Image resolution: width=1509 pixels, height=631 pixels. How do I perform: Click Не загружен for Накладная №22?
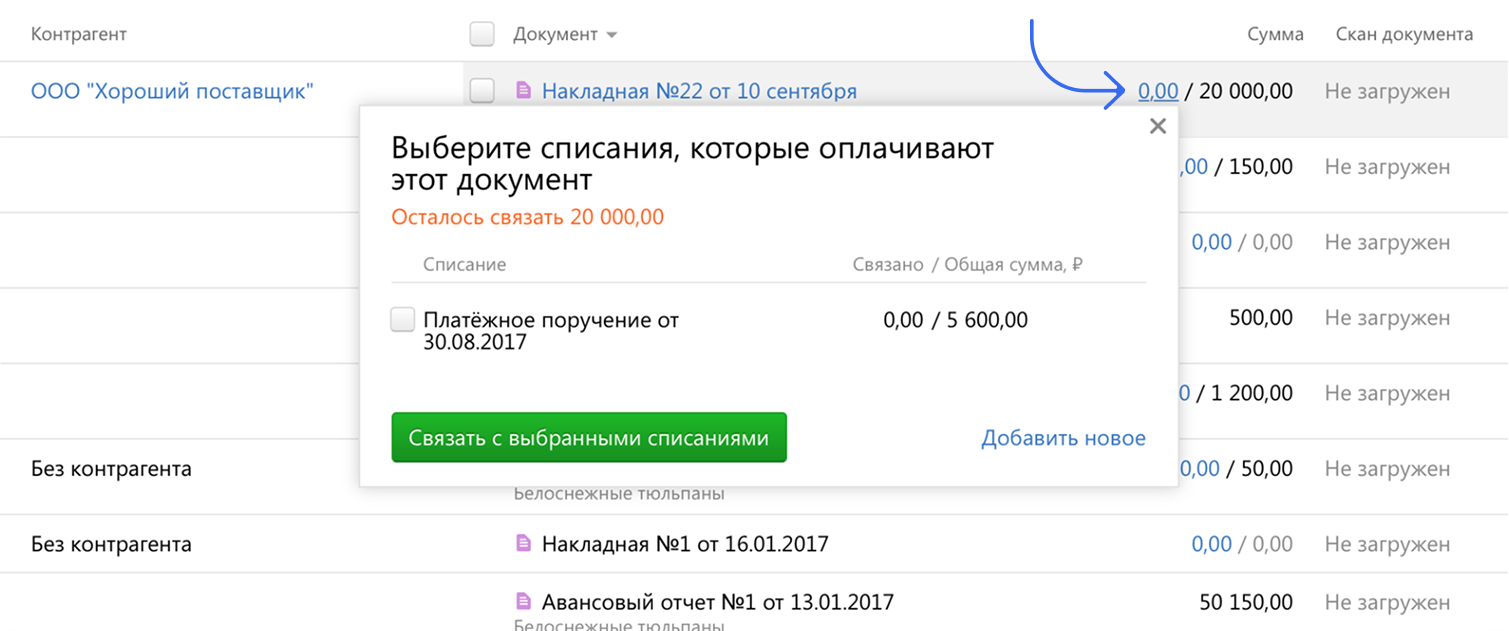[1387, 91]
